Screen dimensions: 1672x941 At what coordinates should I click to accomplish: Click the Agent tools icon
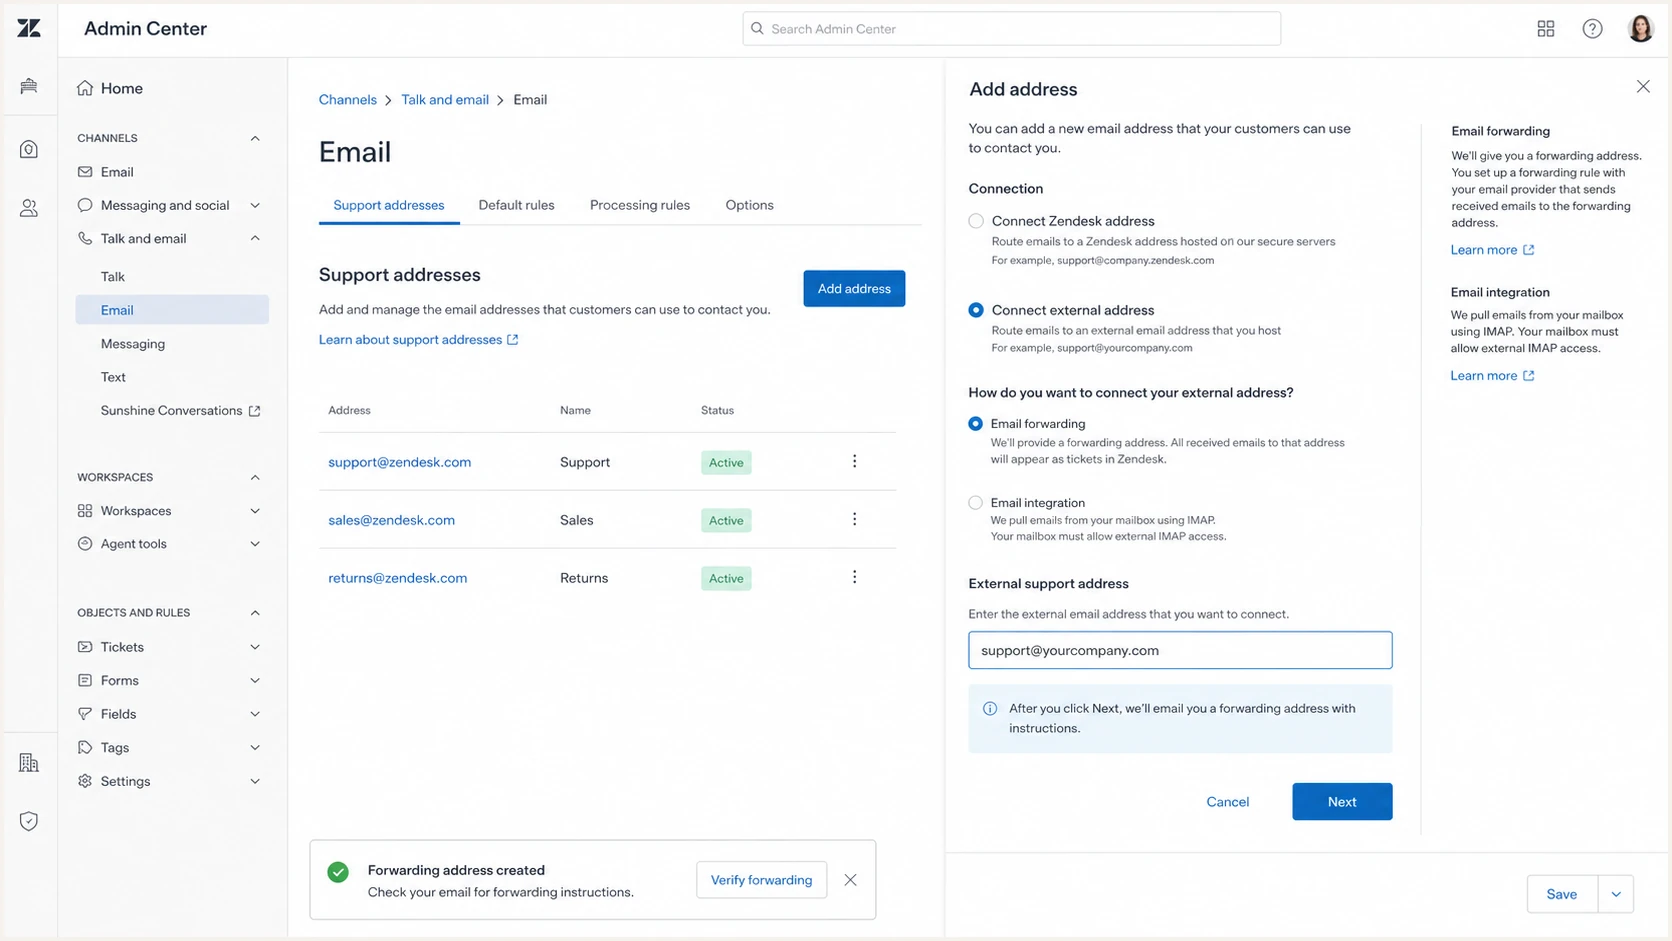(85, 544)
